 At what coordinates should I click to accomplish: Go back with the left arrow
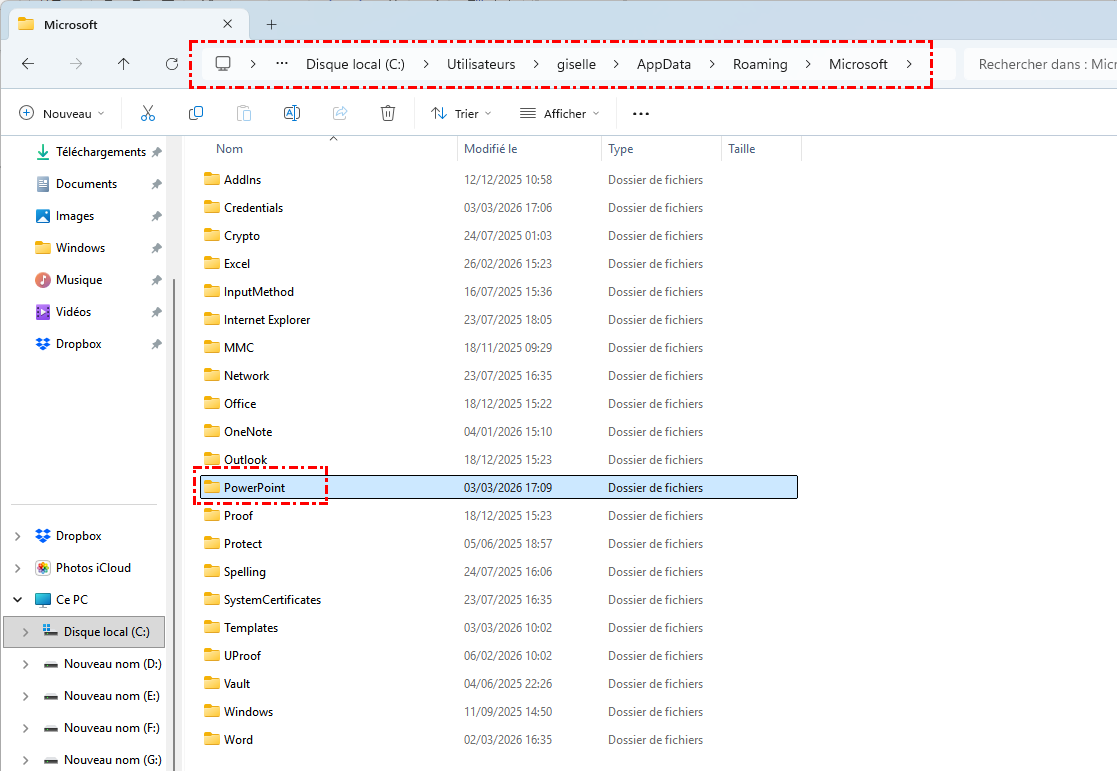coord(28,64)
